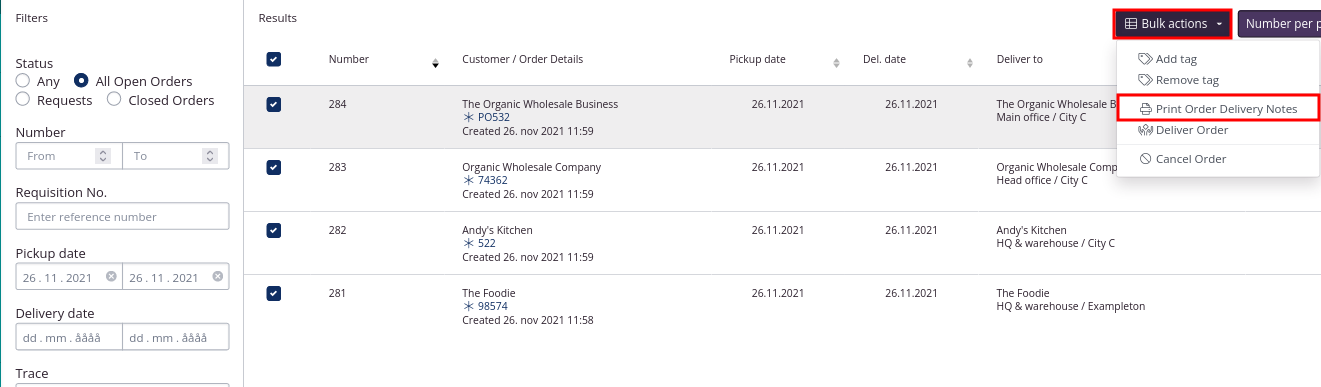Screen dimensions: 1321x387
Task: Clear the Pickup date start value
Action: pos(111,277)
